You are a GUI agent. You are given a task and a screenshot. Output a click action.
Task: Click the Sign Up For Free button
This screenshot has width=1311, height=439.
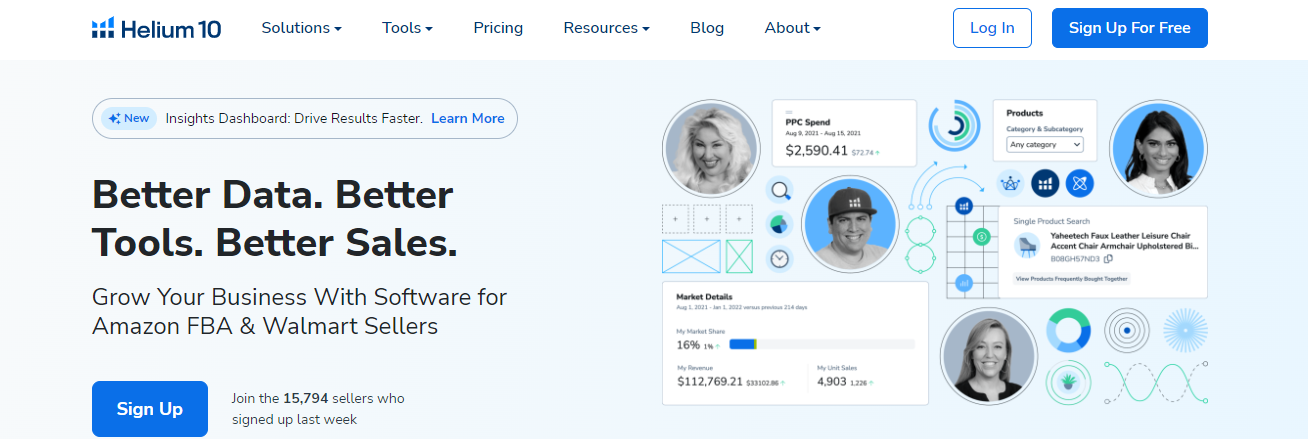[1129, 28]
